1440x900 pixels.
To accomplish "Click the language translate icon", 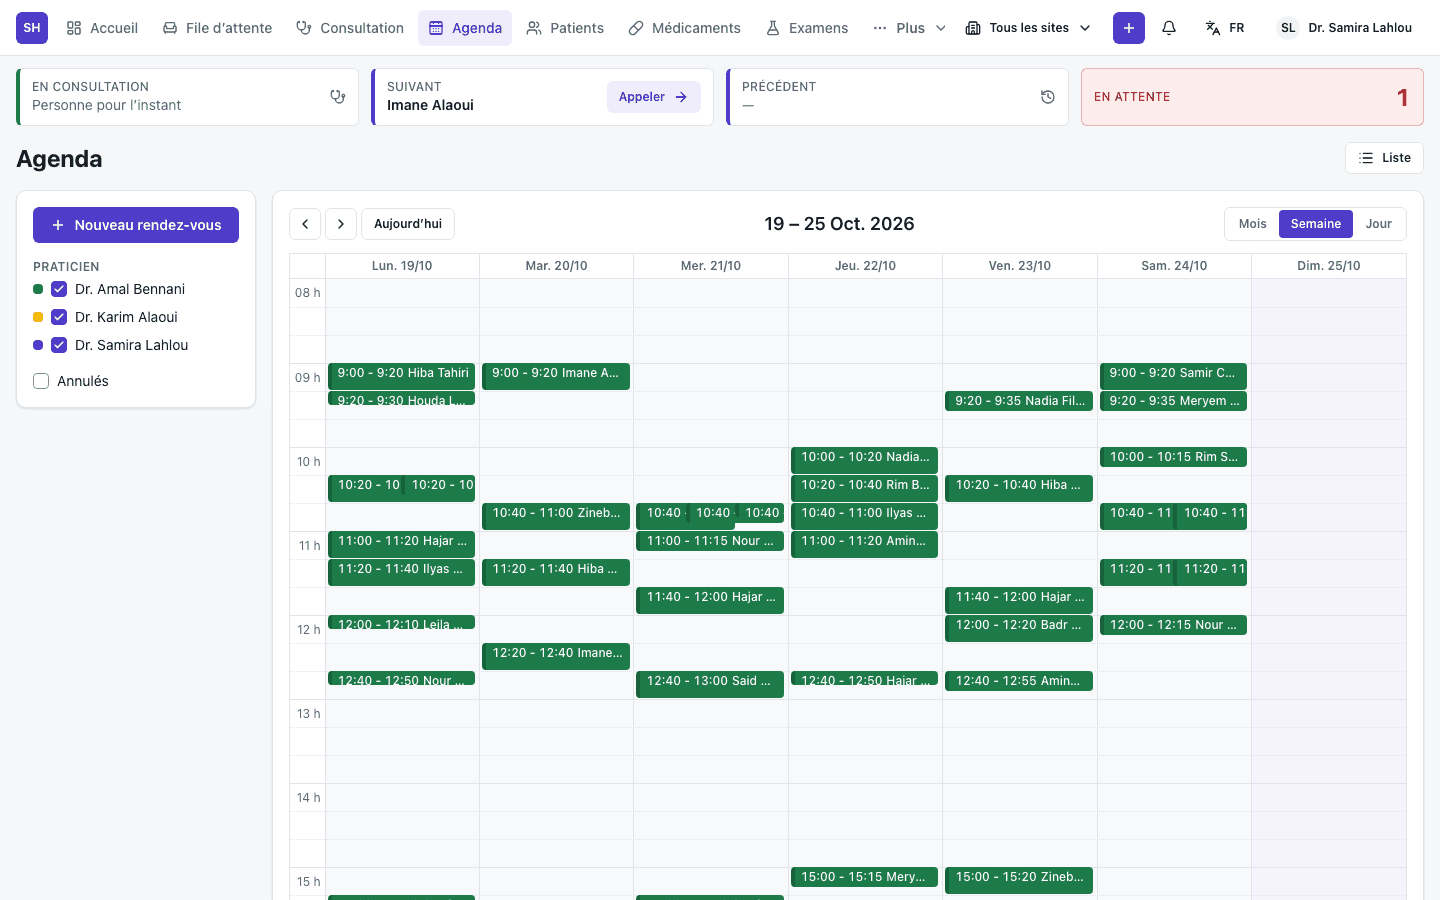I will [1213, 28].
